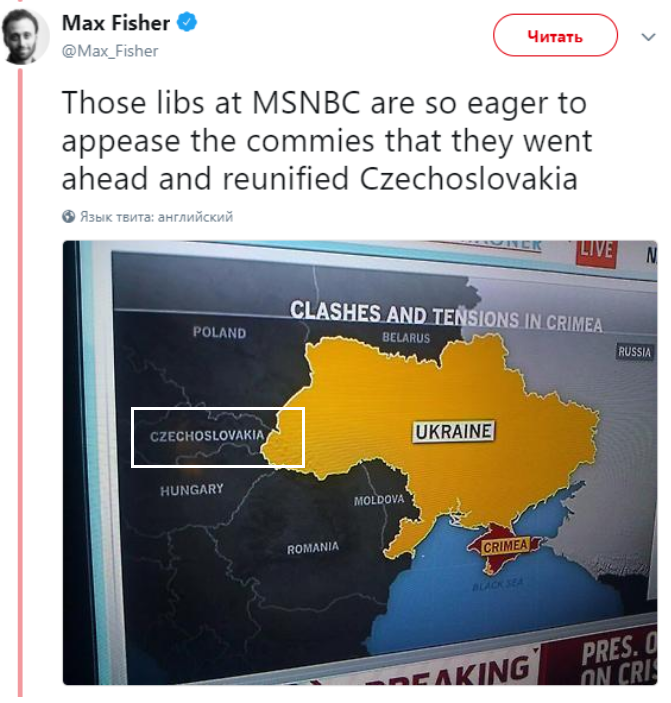Screen dimensions: 671x703
Task: Click the MOLDOVA label on the map
Action: pyautogui.click(x=379, y=499)
